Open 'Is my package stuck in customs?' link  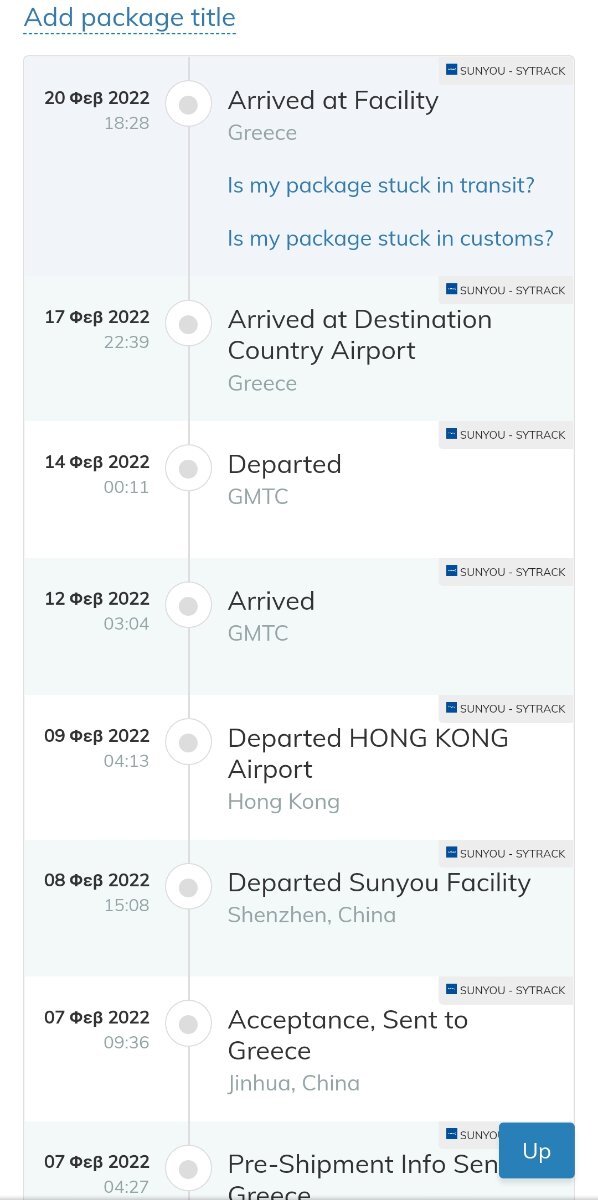point(390,238)
